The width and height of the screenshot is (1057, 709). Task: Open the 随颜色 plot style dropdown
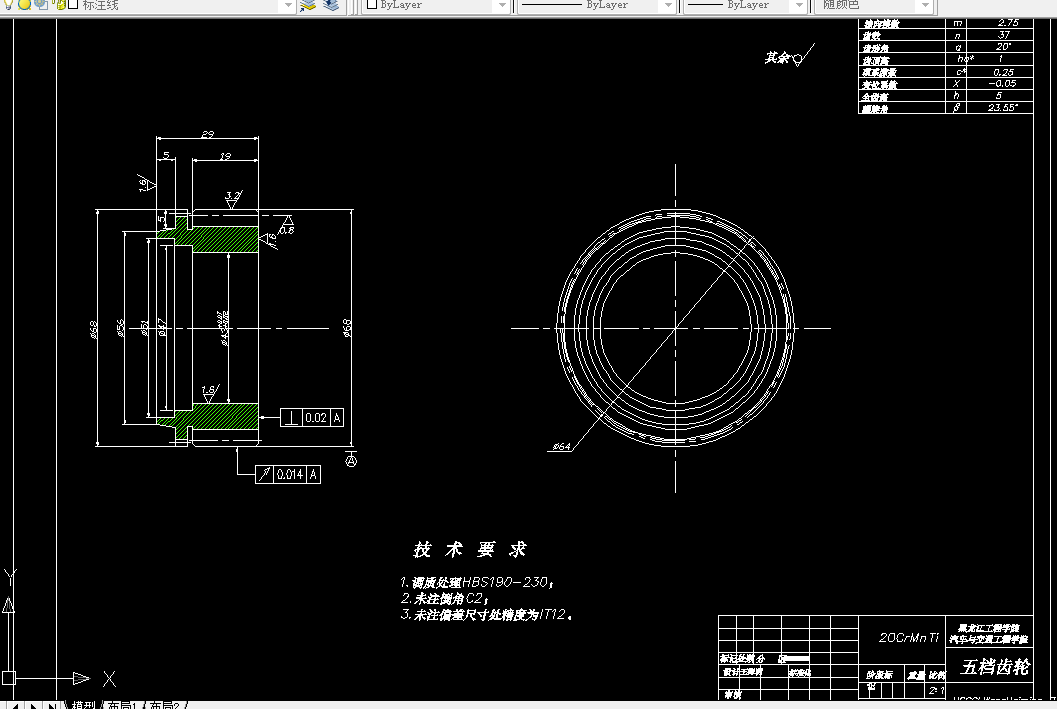926,5
